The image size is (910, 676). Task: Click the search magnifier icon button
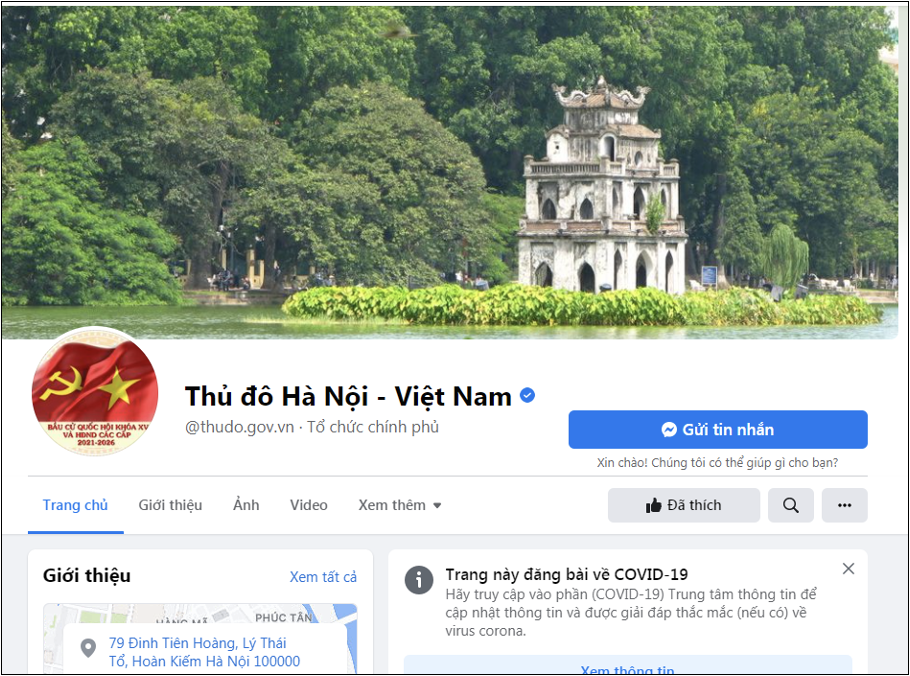point(790,505)
